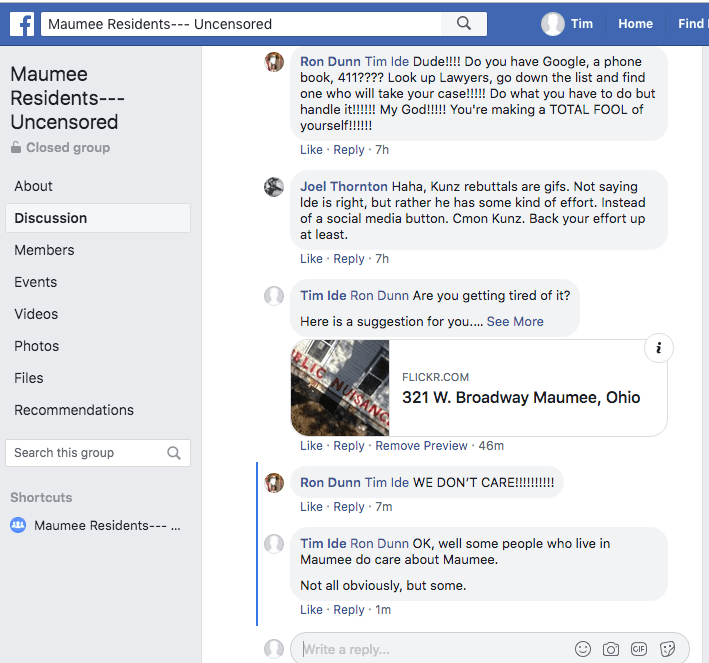Open the Events section in sidebar
Screen dimensions: 709x663
[x=36, y=282]
